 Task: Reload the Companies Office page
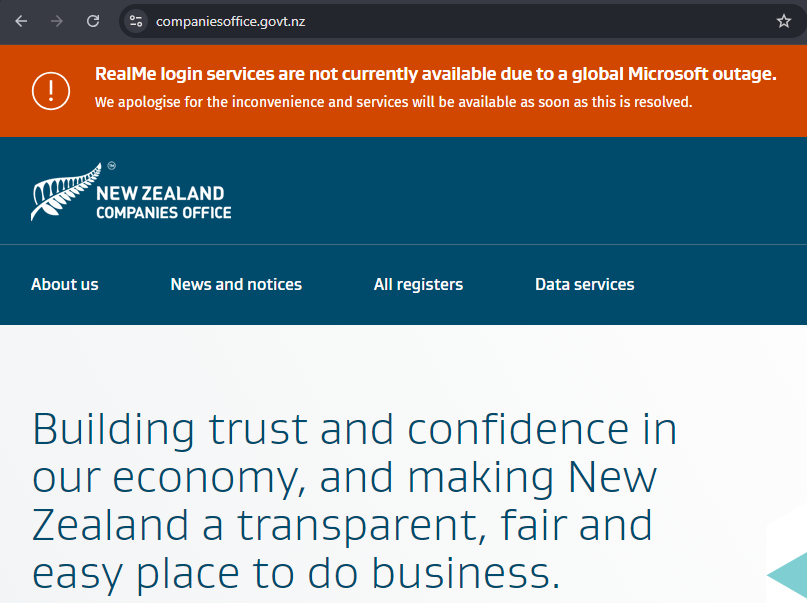[93, 21]
